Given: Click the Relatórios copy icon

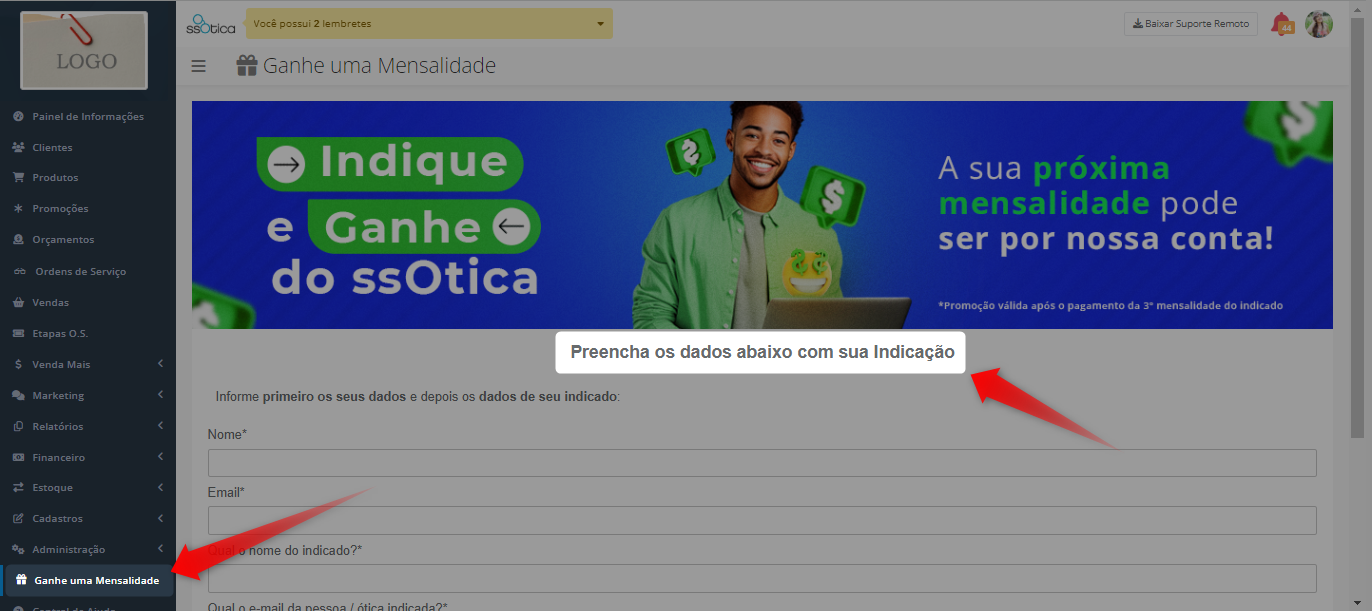Looking at the screenshot, I should (18, 426).
